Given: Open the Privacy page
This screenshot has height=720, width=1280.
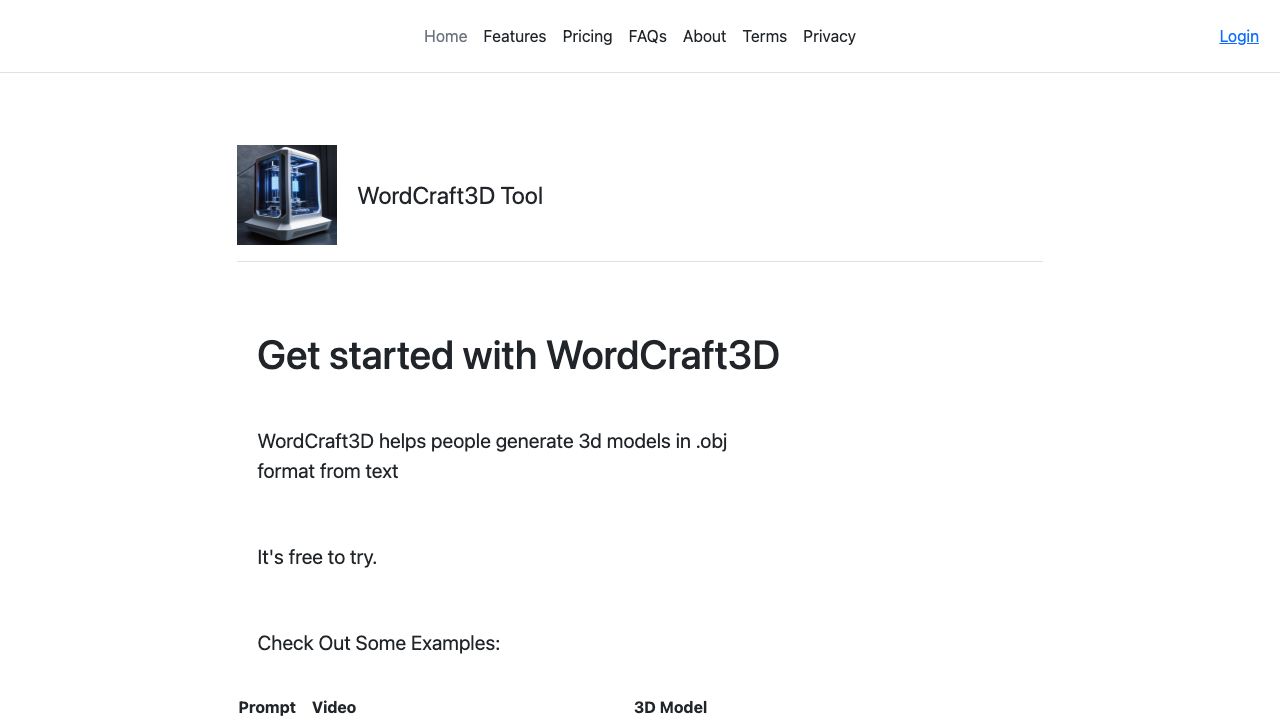Looking at the screenshot, I should click(829, 36).
